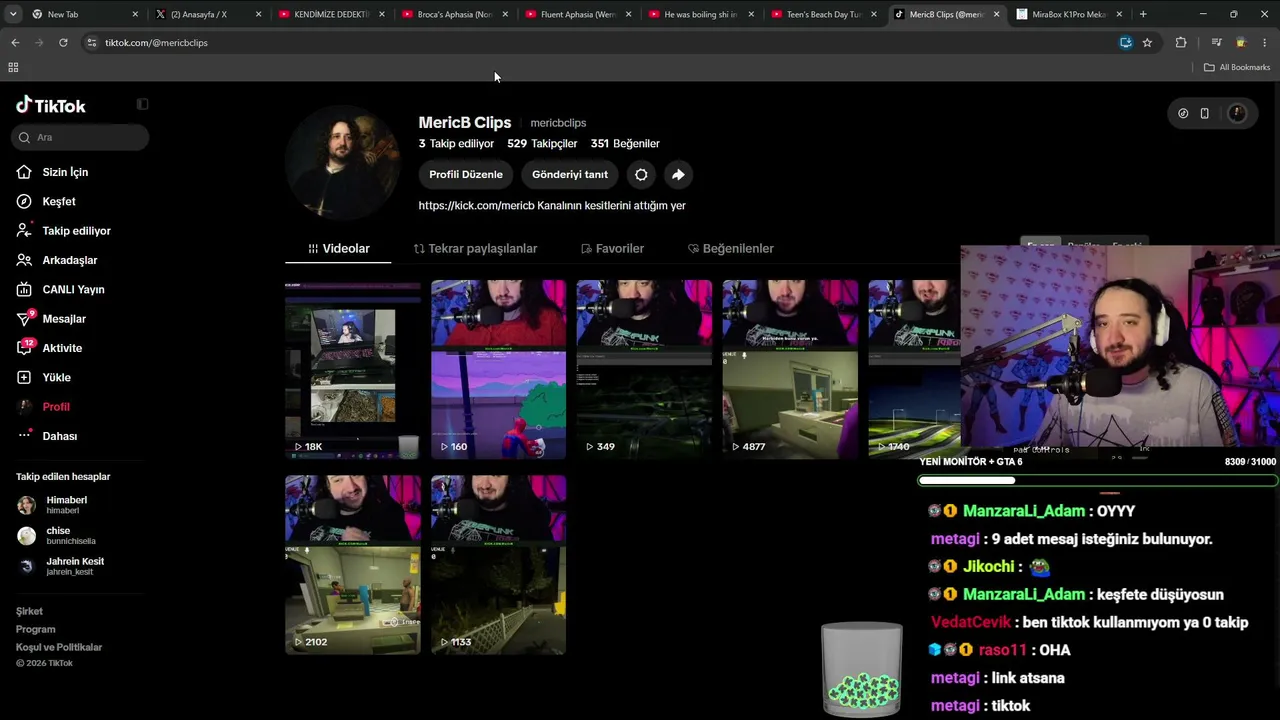Screen dimensions: 1280x720
Task: Open the video with 160 views
Action: (498, 369)
